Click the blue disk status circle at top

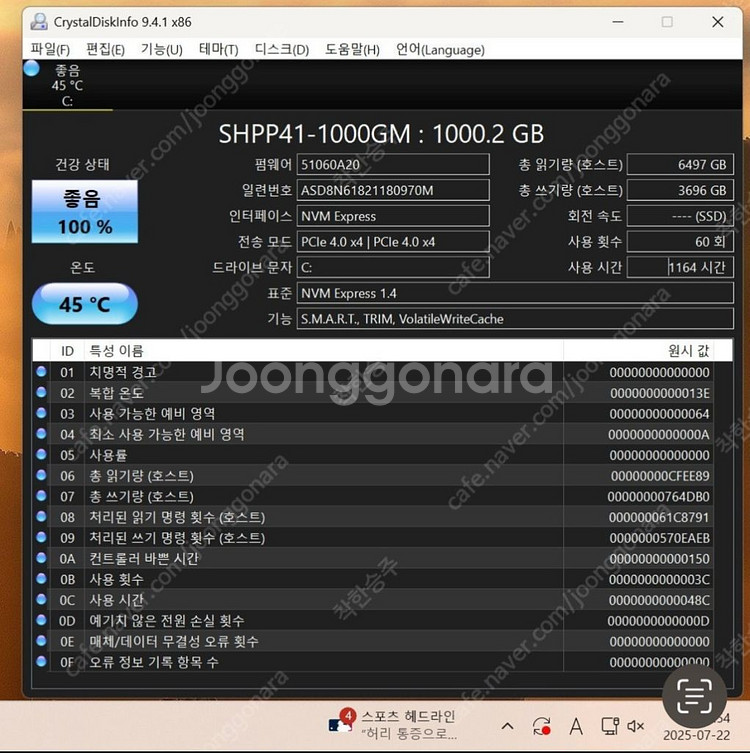pyautogui.click(x=32, y=69)
